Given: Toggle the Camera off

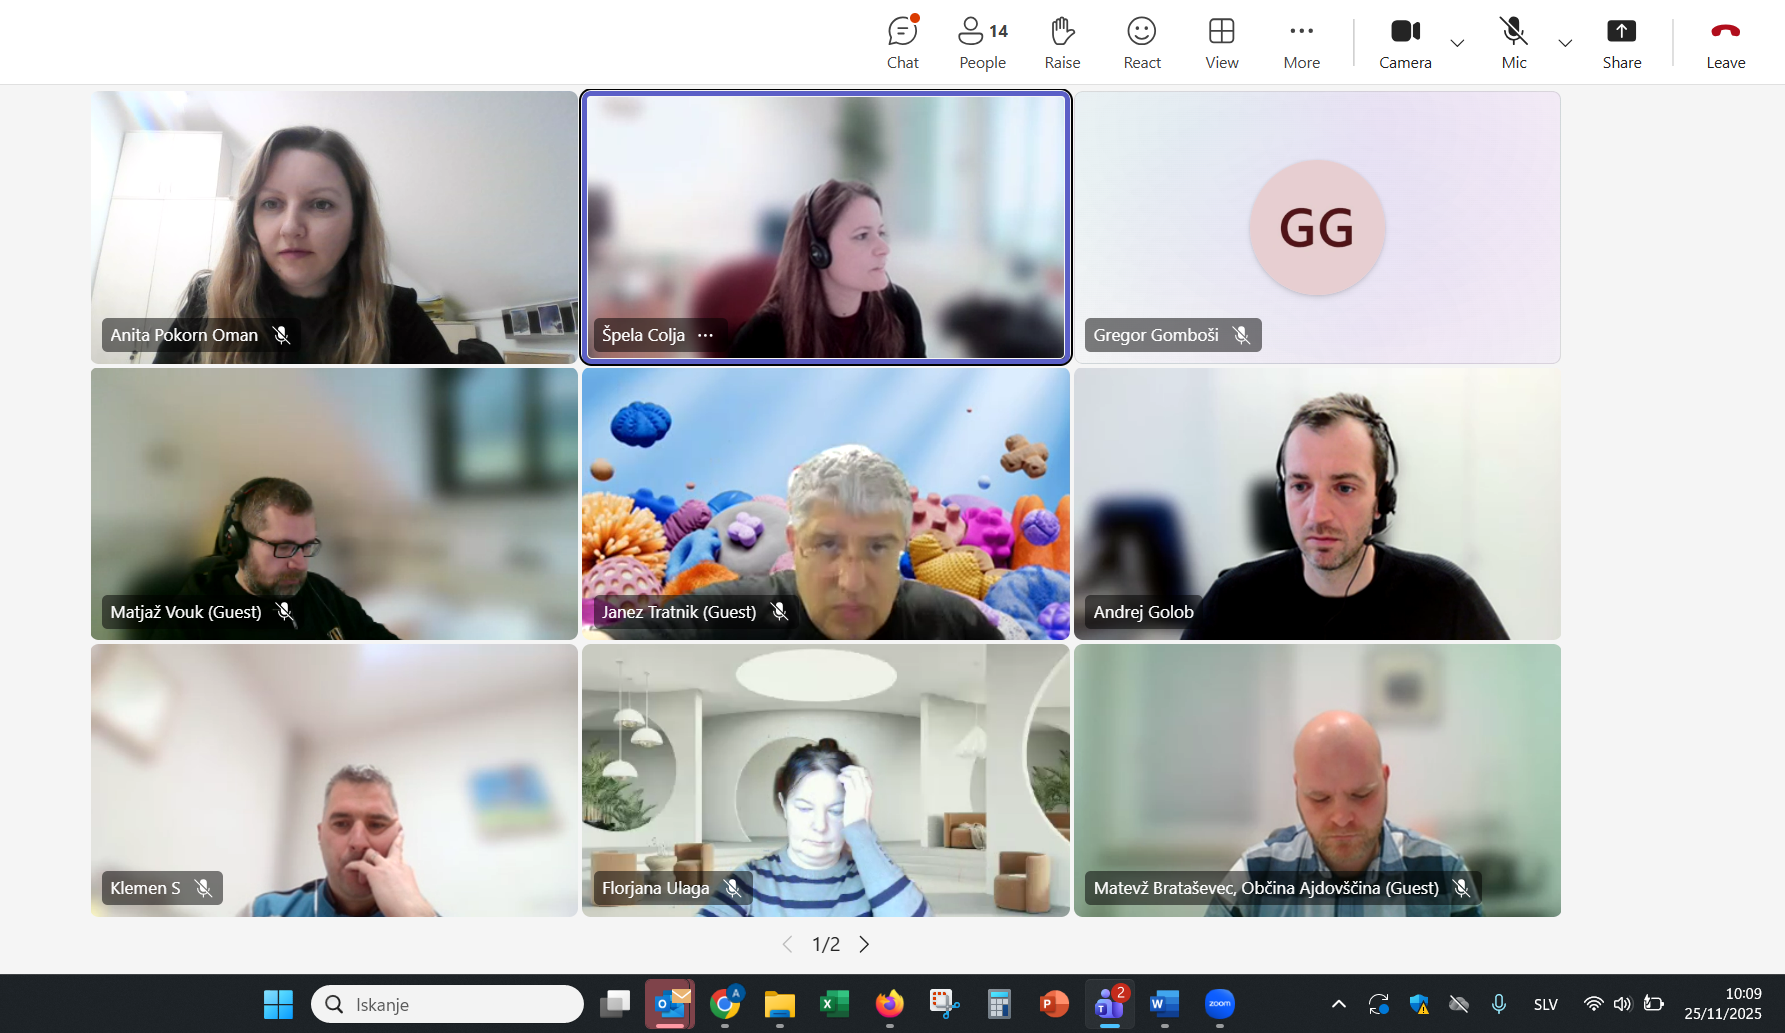Looking at the screenshot, I should tap(1405, 43).
